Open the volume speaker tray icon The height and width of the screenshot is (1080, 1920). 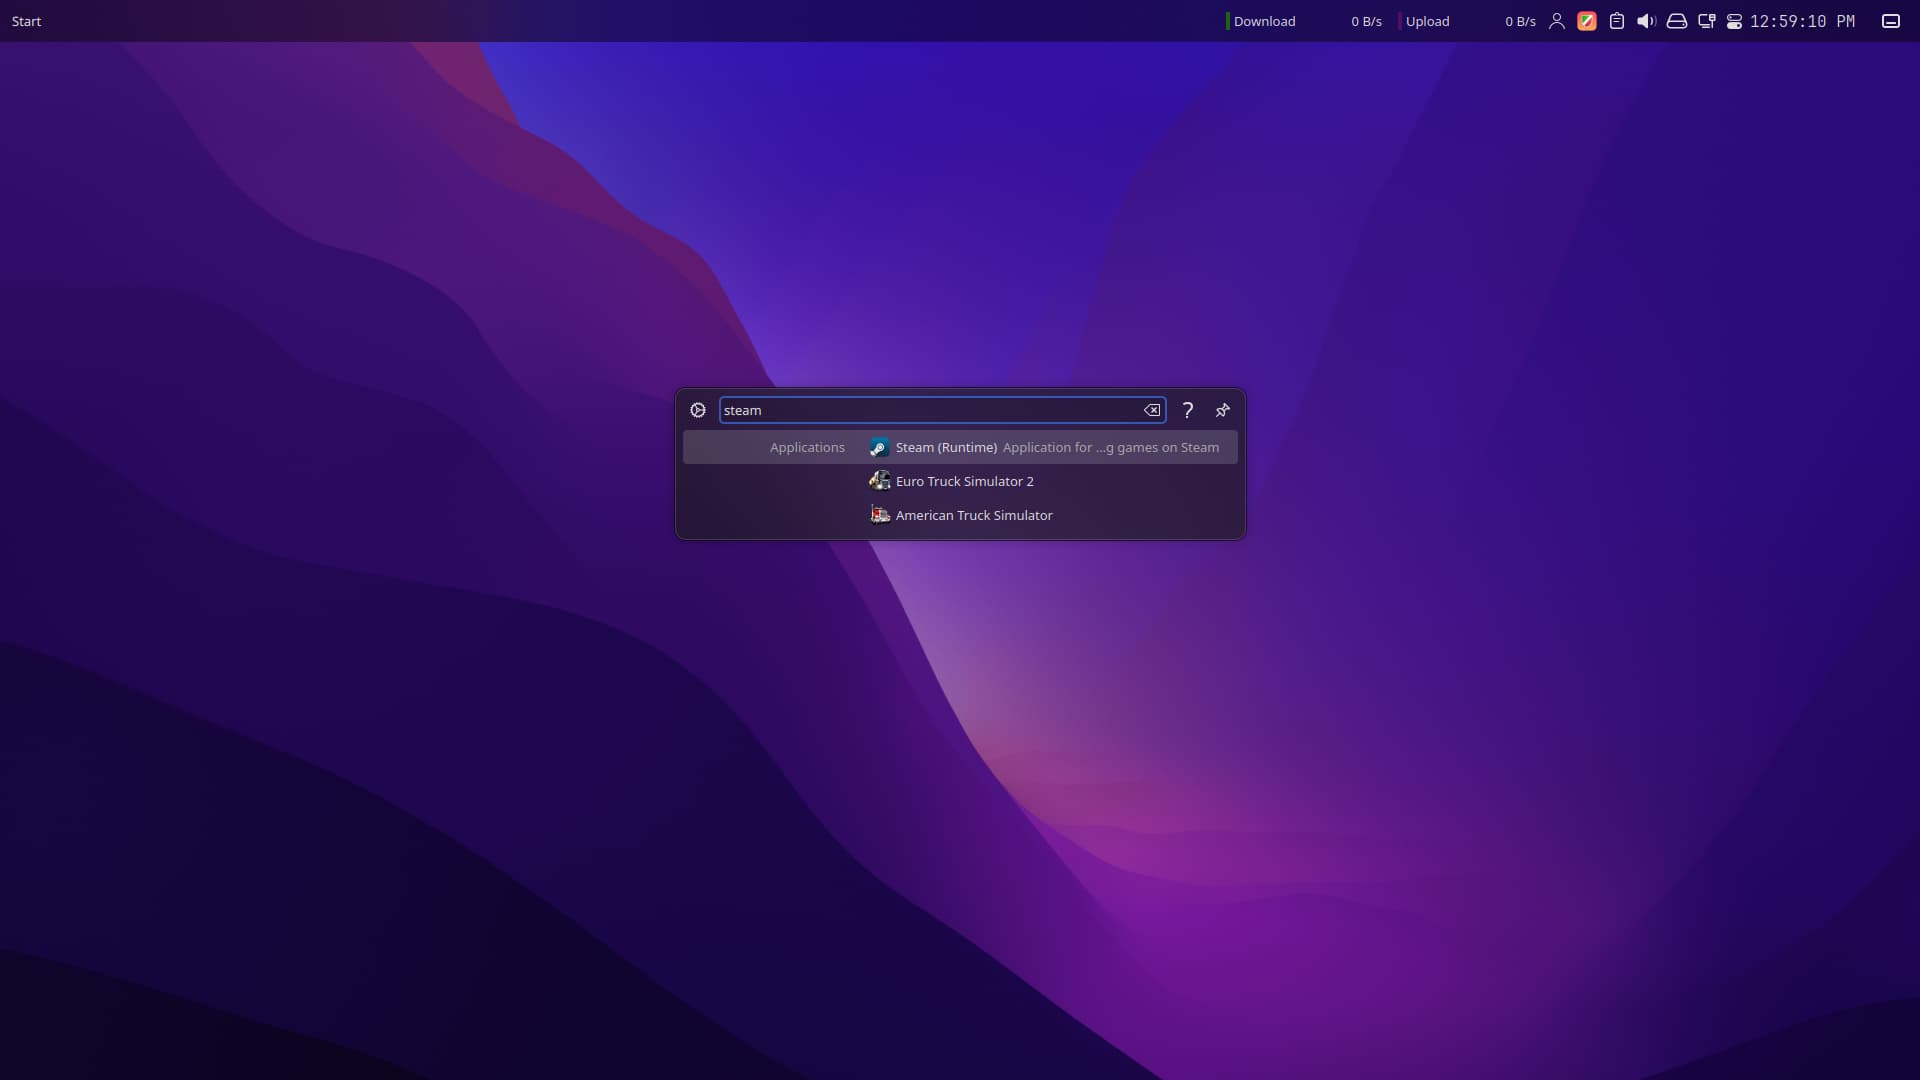click(x=1646, y=21)
